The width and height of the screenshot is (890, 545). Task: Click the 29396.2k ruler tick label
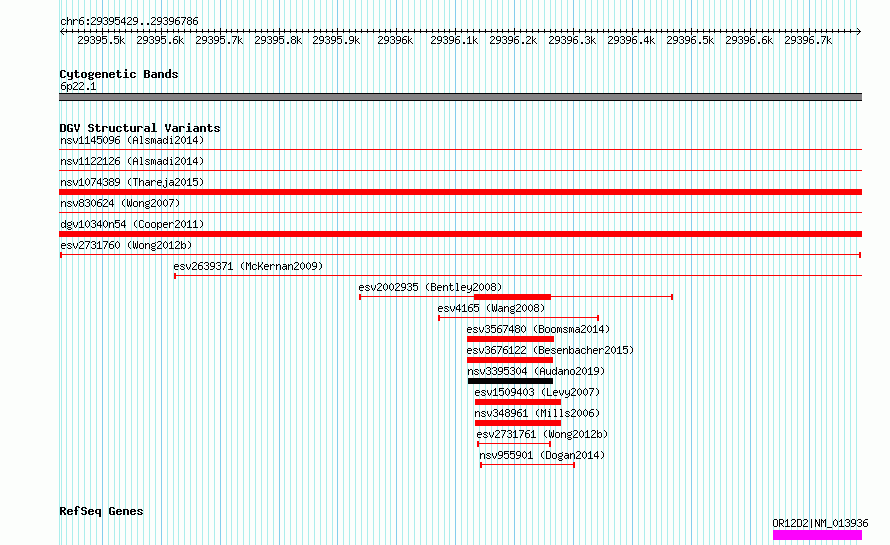tap(513, 40)
